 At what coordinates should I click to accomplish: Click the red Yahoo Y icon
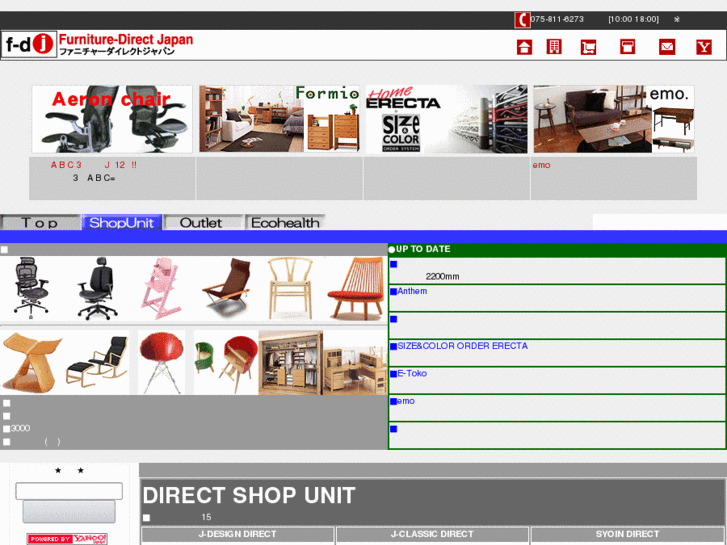(x=704, y=47)
